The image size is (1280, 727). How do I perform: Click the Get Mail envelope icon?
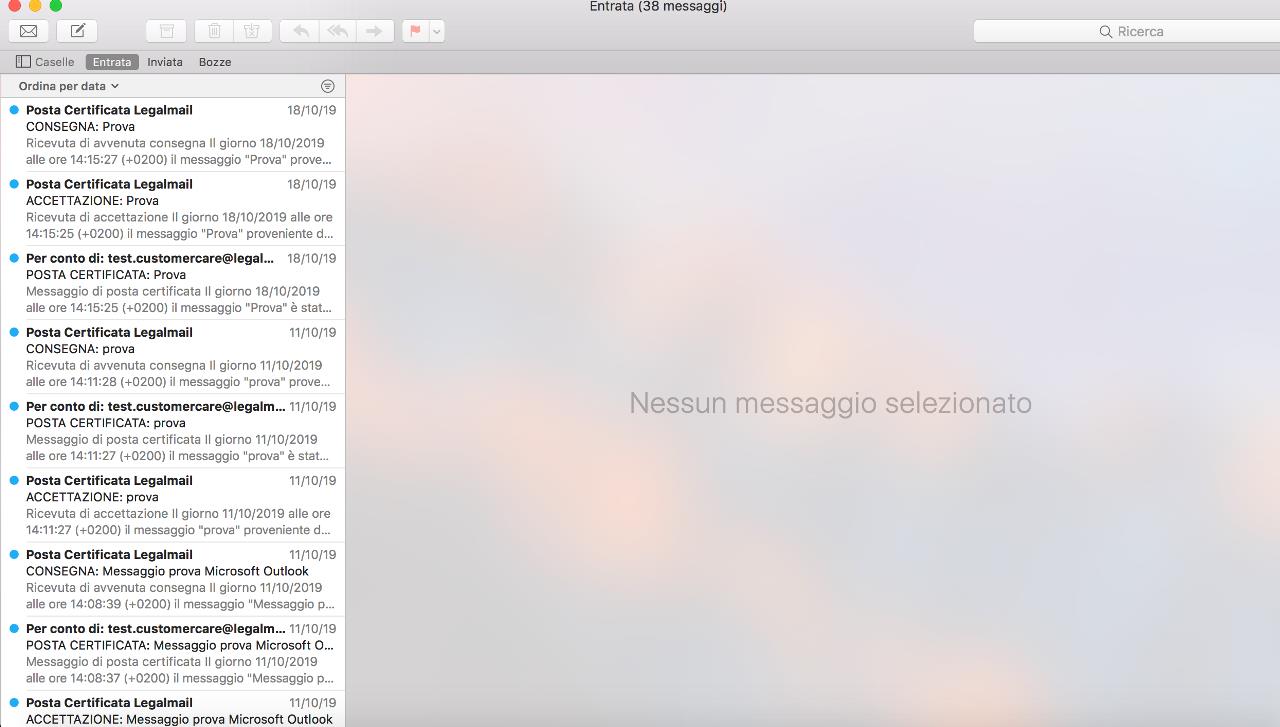coord(29,31)
